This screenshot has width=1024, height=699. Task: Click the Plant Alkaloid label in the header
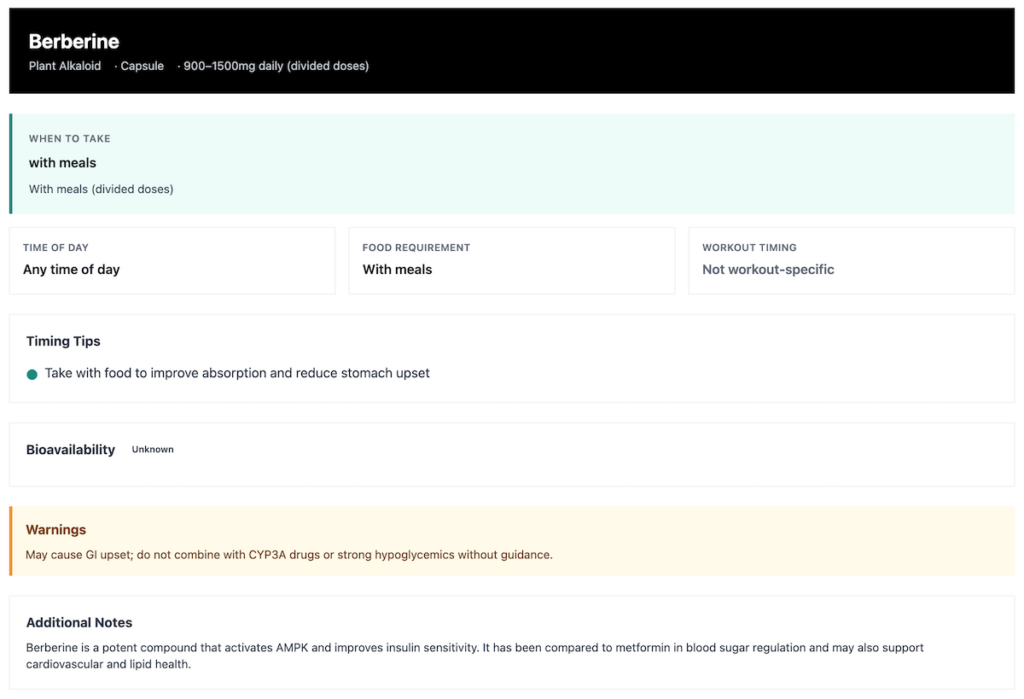click(x=65, y=66)
